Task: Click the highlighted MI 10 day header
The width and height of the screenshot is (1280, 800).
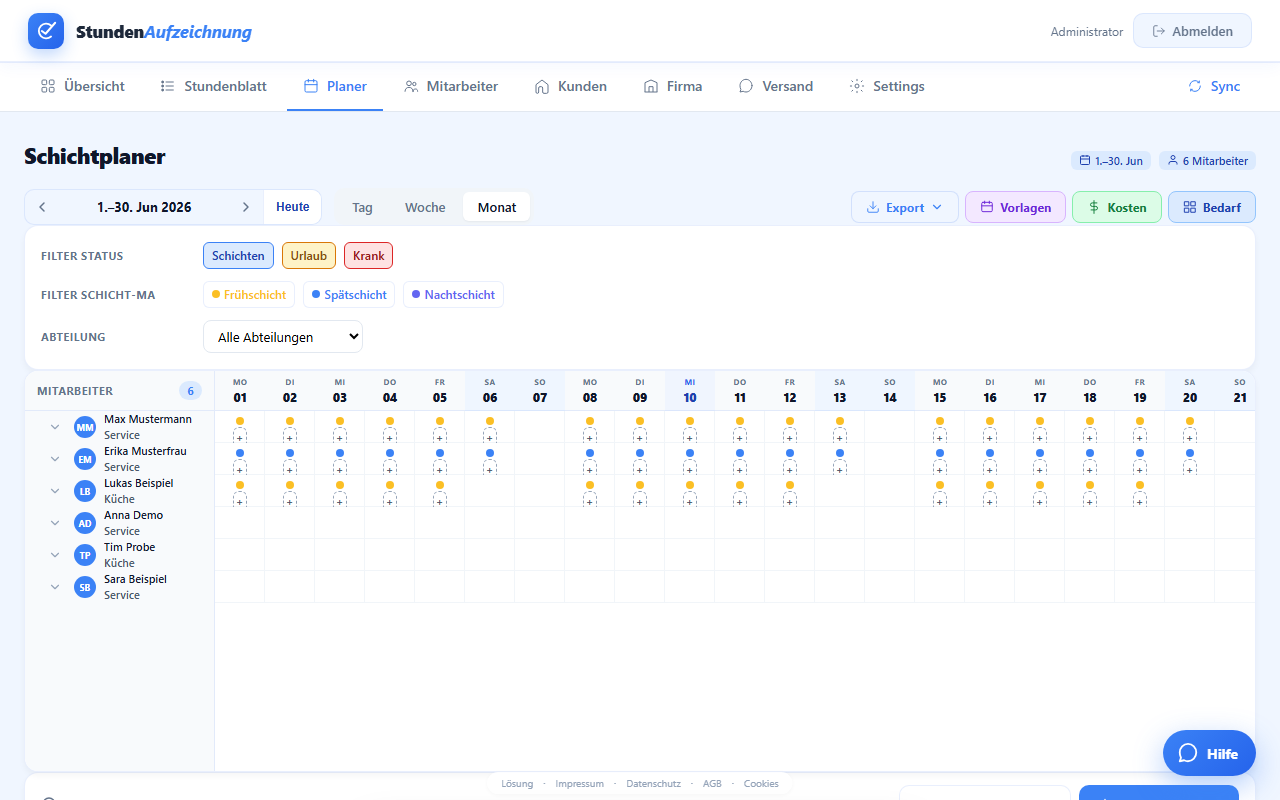Action: pyautogui.click(x=690, y=390)
